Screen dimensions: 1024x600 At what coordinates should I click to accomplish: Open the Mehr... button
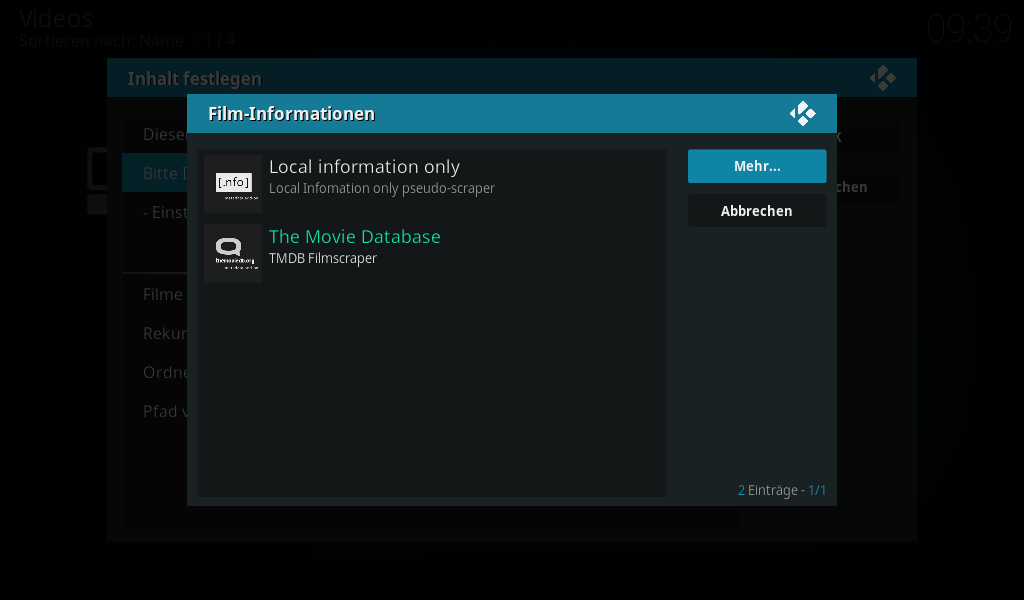click(x=757, y=166)
